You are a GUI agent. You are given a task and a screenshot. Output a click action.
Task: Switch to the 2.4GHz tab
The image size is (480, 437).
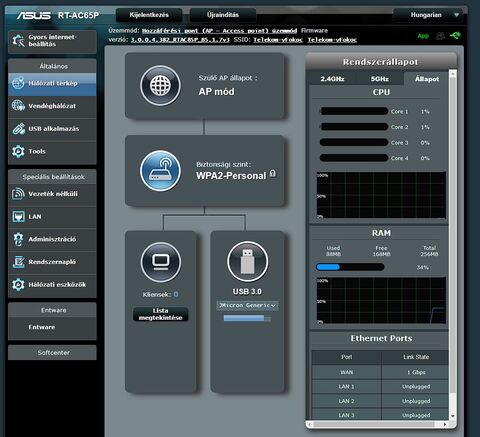(332, 79)
